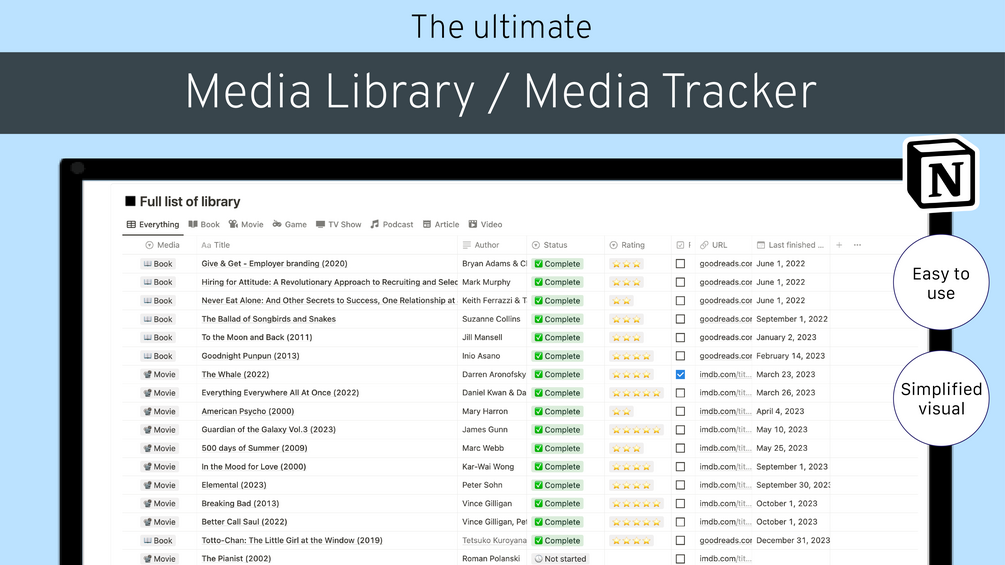Open the URL column header menu
1005x565 pixels.
[713, 245]
